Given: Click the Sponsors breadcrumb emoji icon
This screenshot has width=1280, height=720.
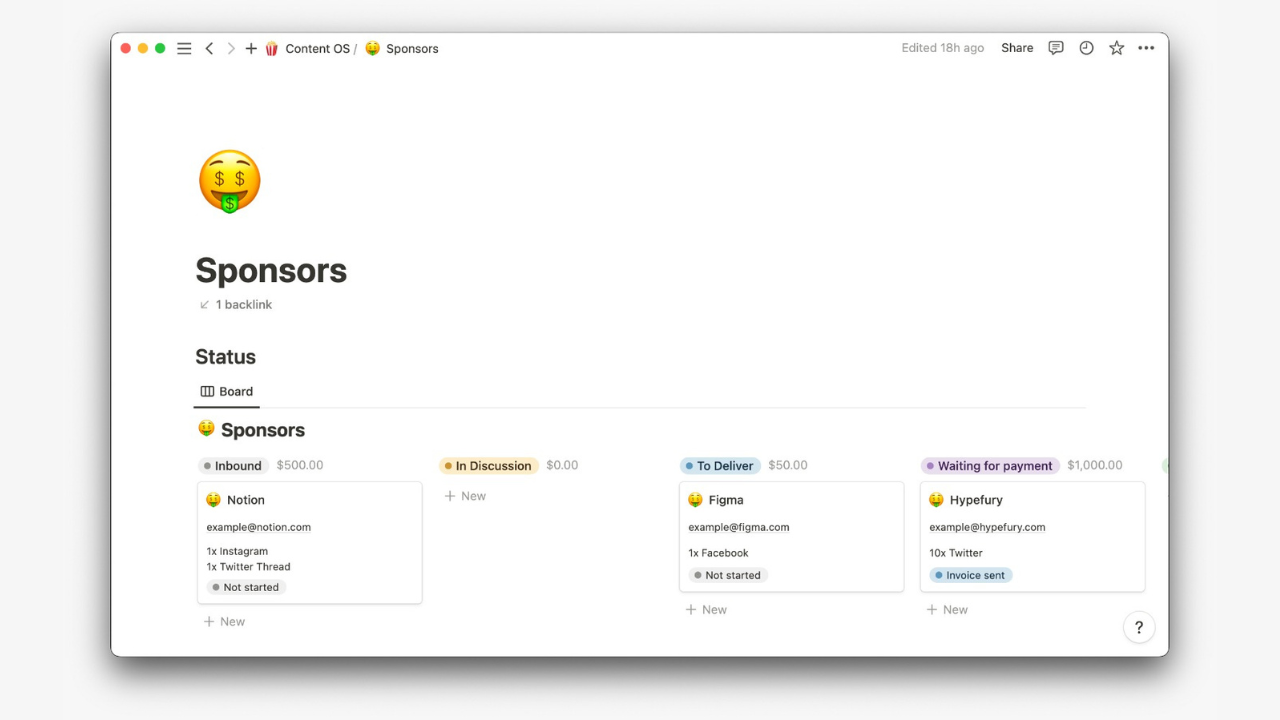Looking at the screenshot, I should click(372, 48).
